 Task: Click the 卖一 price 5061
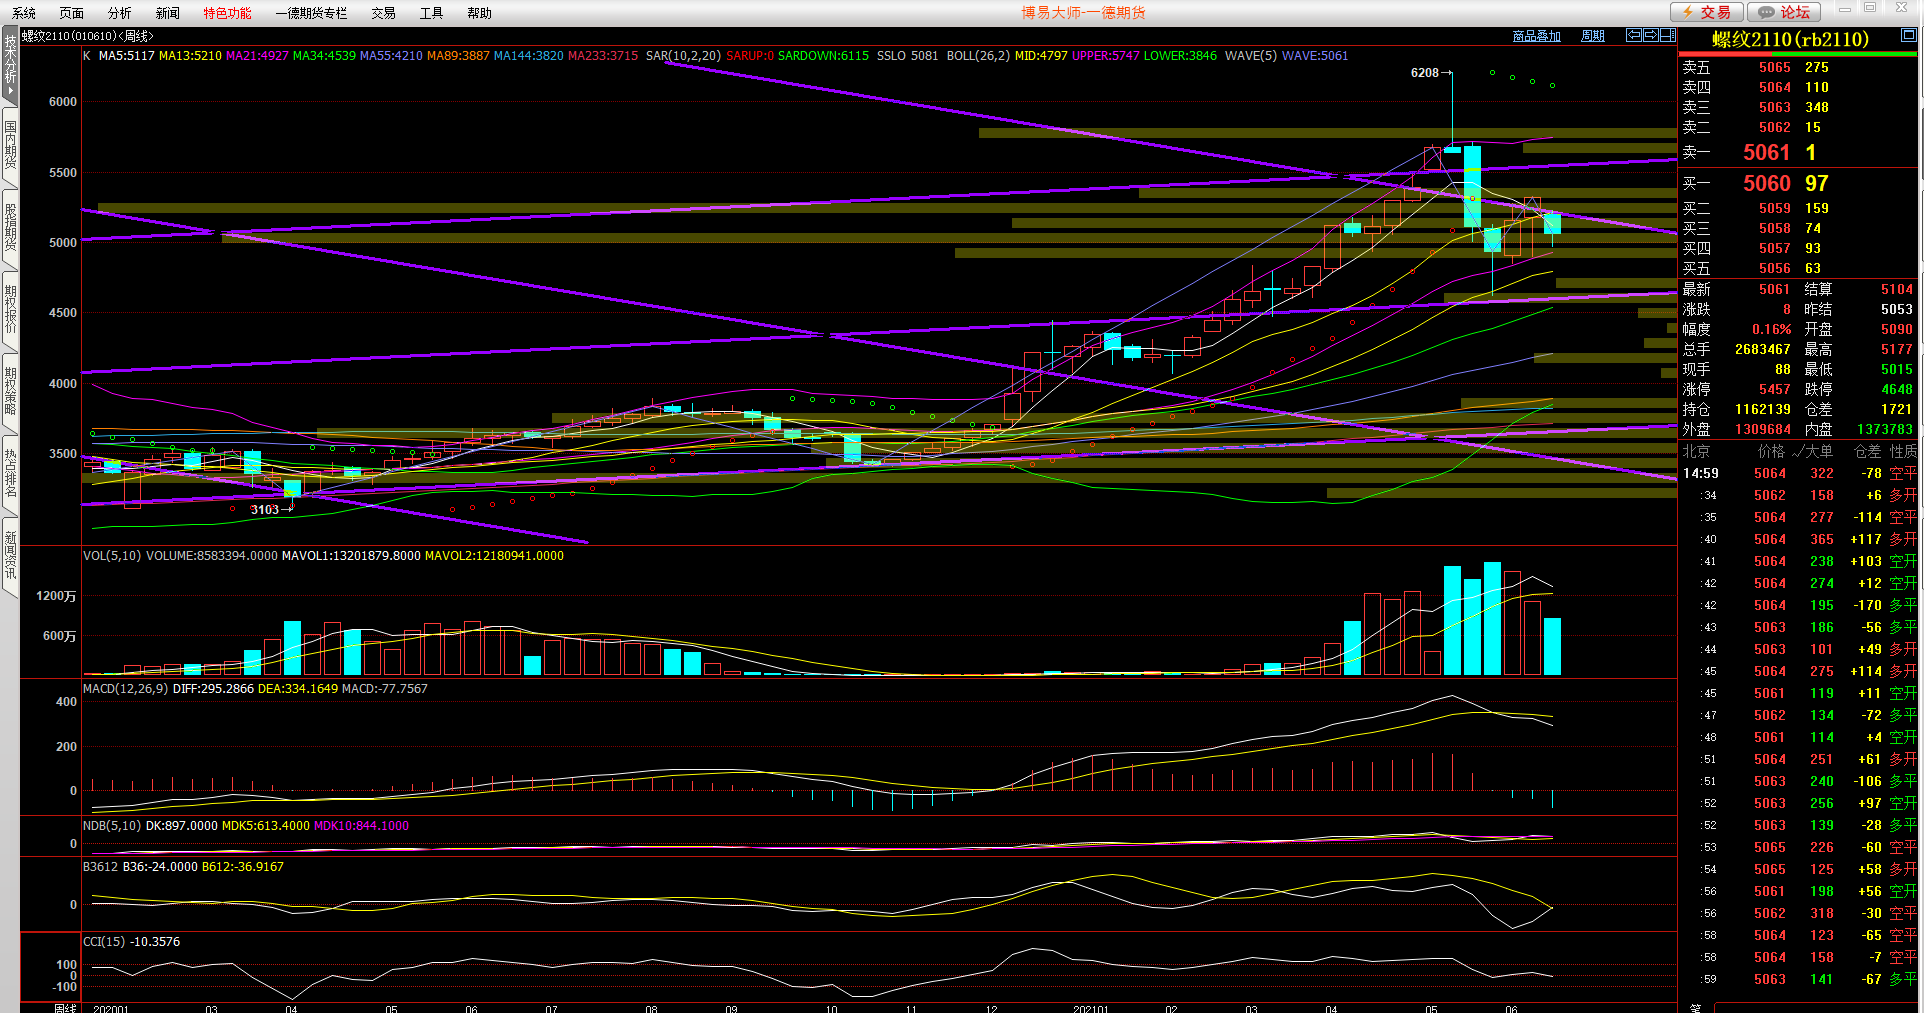[1766, 152]
